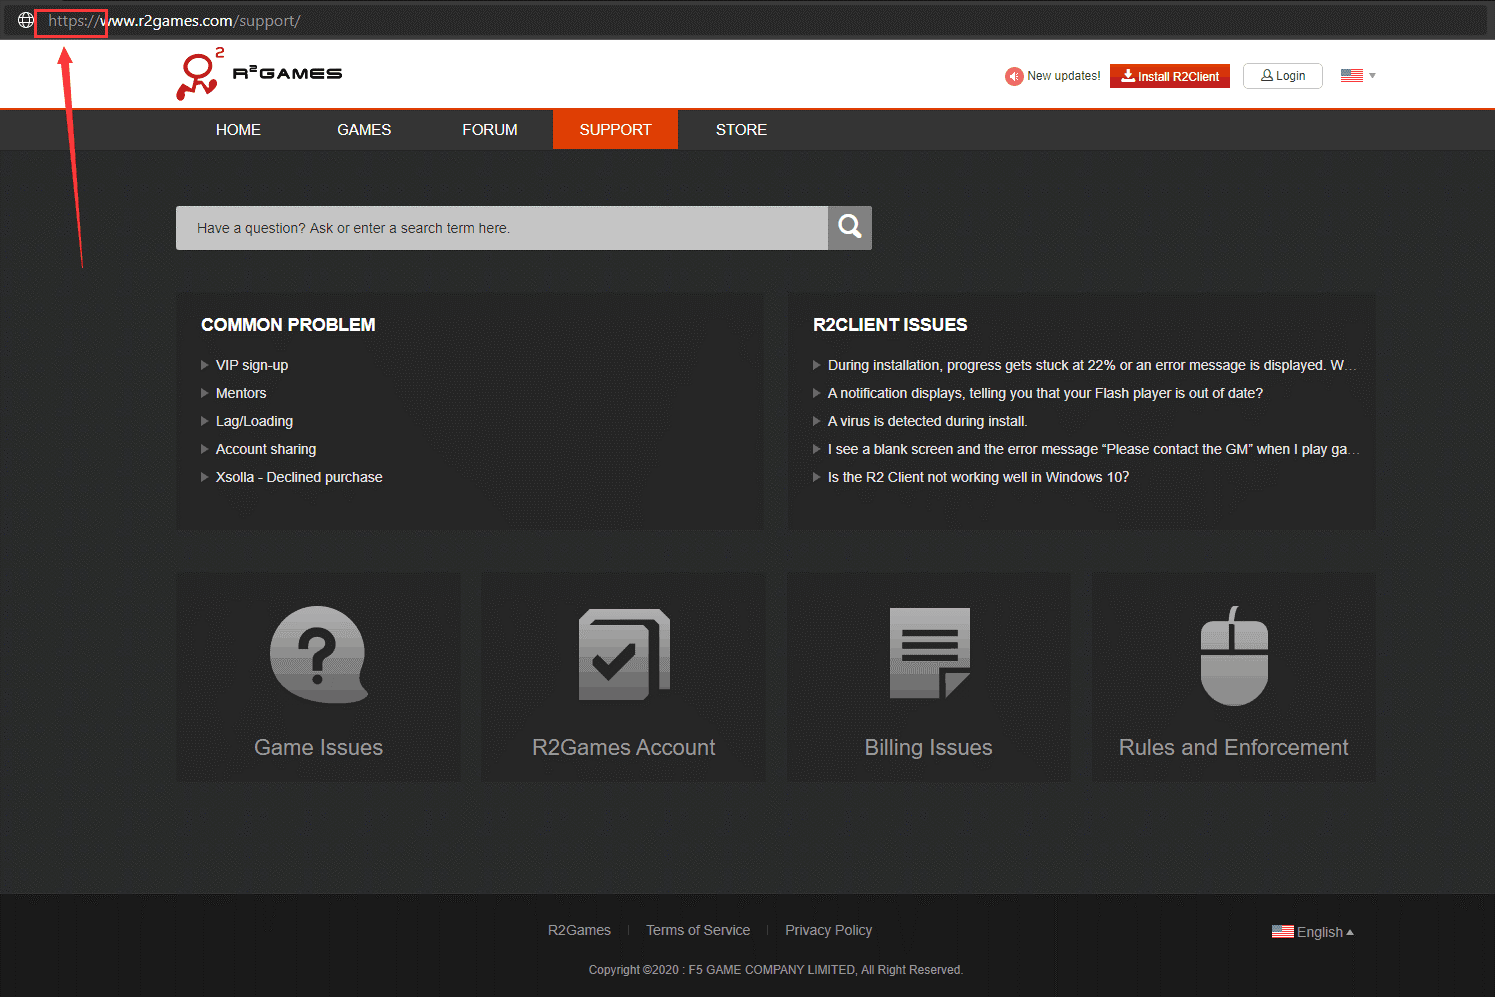Open the Game Issues question mark icon
This screenshot has width=1495, height=997.
click(x=319, y=655)
